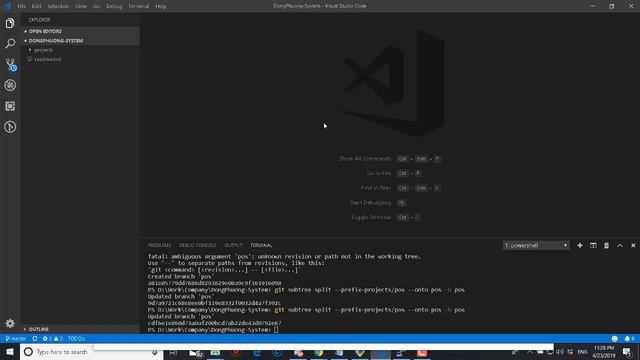Open the Terminal menu

(139, 6)
